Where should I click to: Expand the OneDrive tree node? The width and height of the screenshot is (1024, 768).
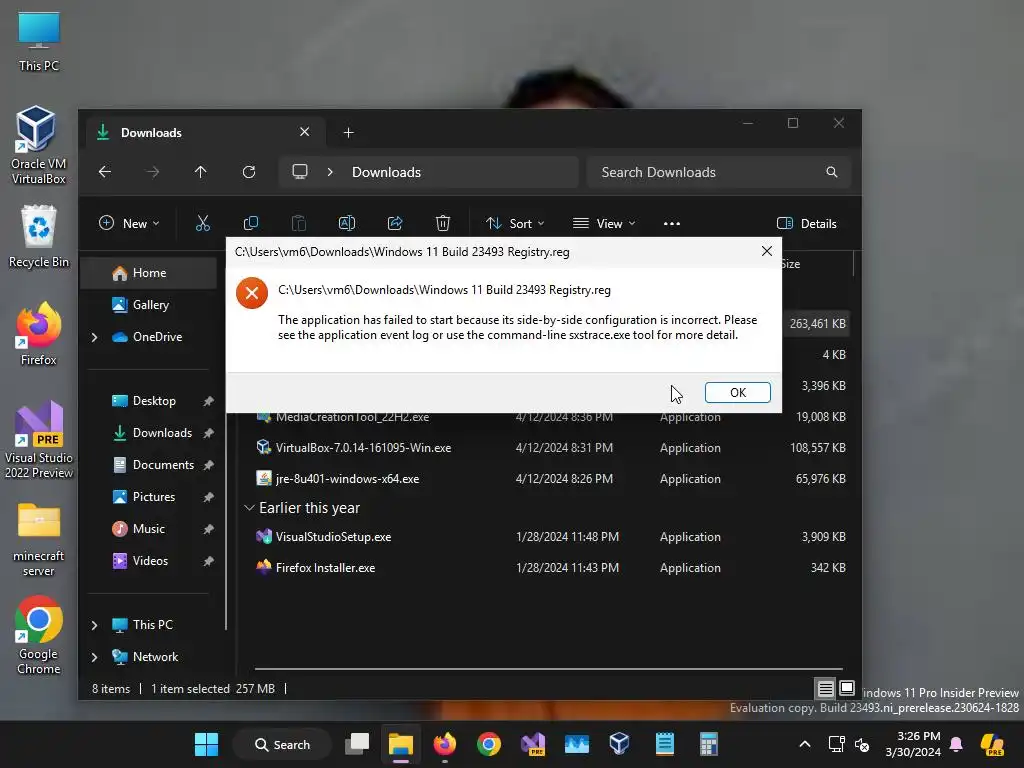click(95, 337)
